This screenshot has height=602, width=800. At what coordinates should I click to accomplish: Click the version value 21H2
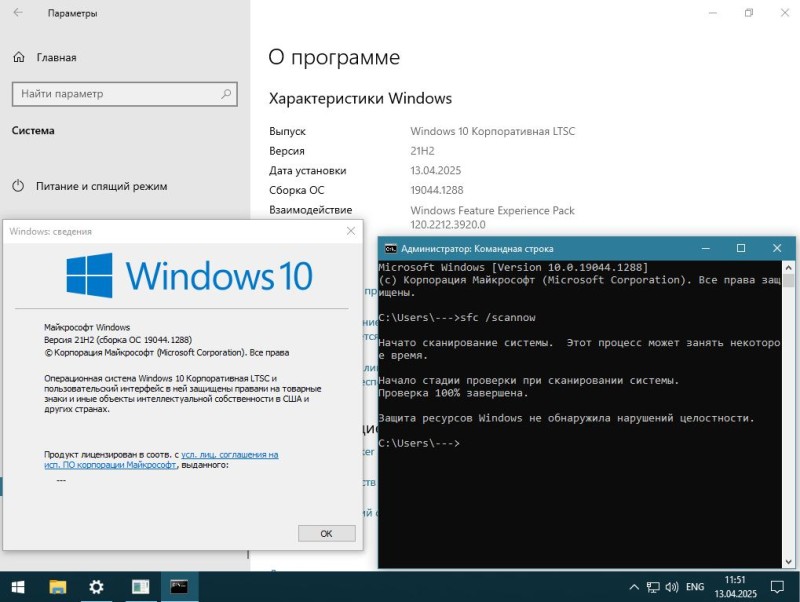click(x=422, y=151)
